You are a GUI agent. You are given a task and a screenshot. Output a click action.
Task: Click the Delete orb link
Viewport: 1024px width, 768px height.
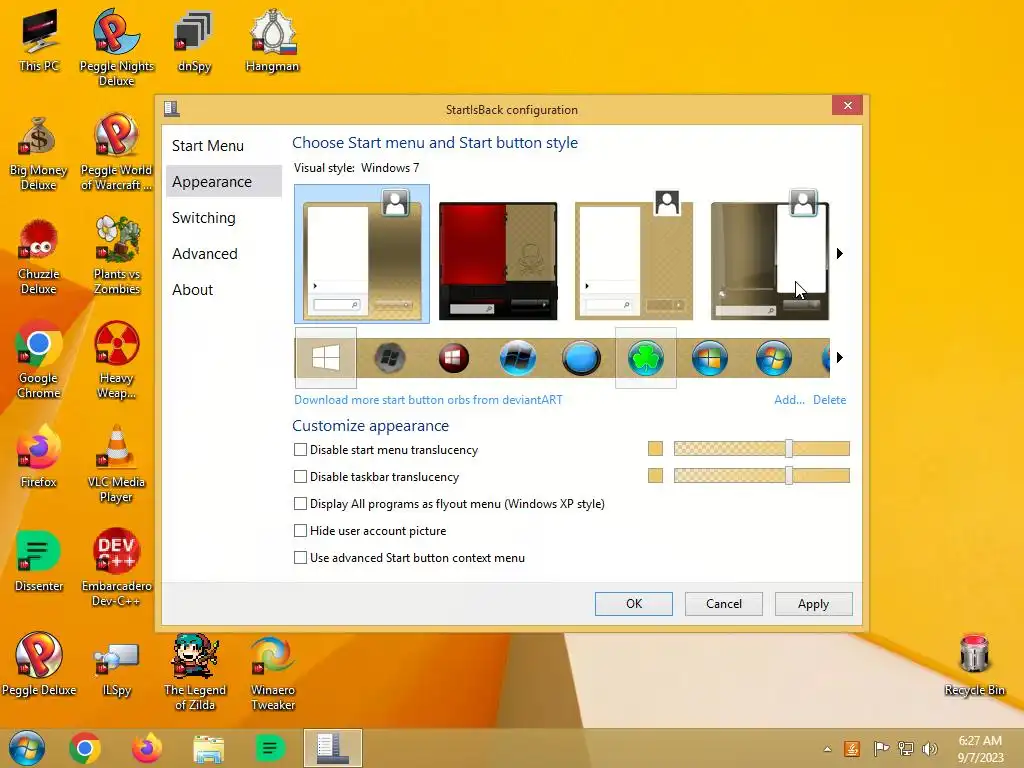829,400
